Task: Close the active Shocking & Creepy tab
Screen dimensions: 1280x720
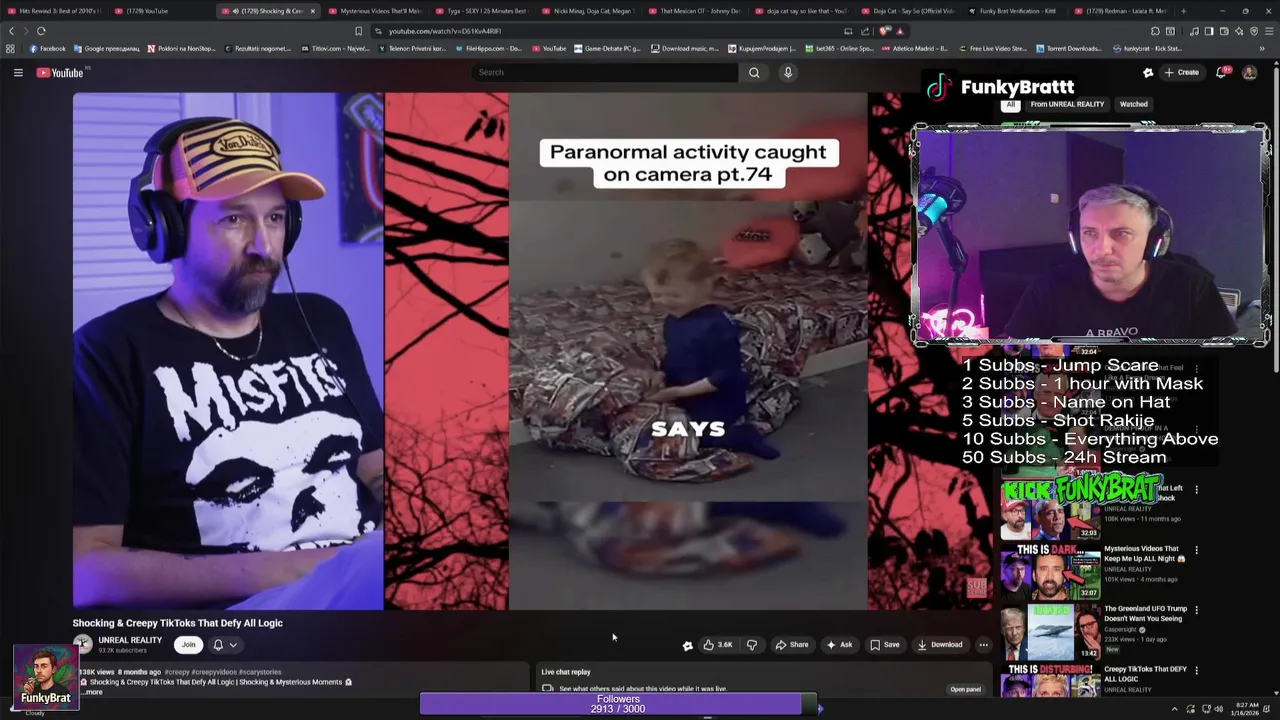Action: click(x=312, y=11)
